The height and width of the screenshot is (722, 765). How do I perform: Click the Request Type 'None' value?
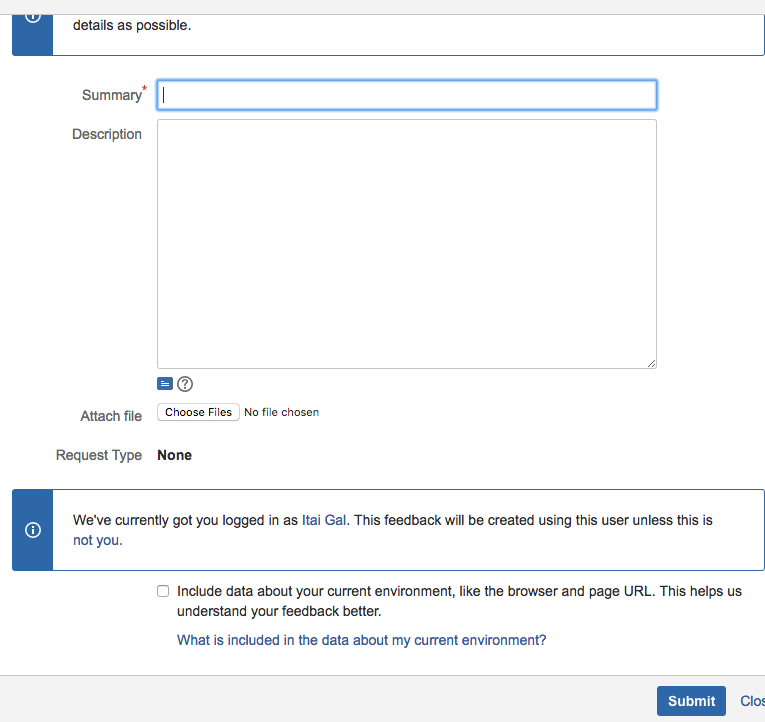[174, 455]
